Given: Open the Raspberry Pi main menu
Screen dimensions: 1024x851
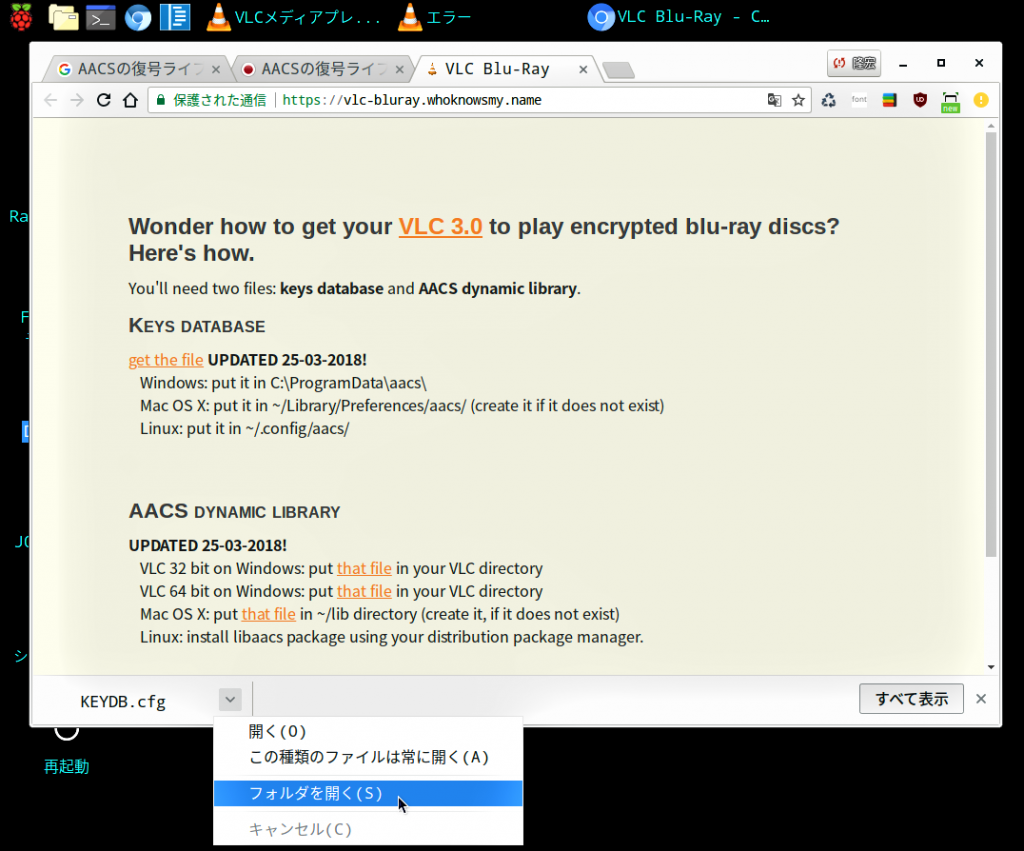Looking at the screenshot, I should (x=20, y=16).
